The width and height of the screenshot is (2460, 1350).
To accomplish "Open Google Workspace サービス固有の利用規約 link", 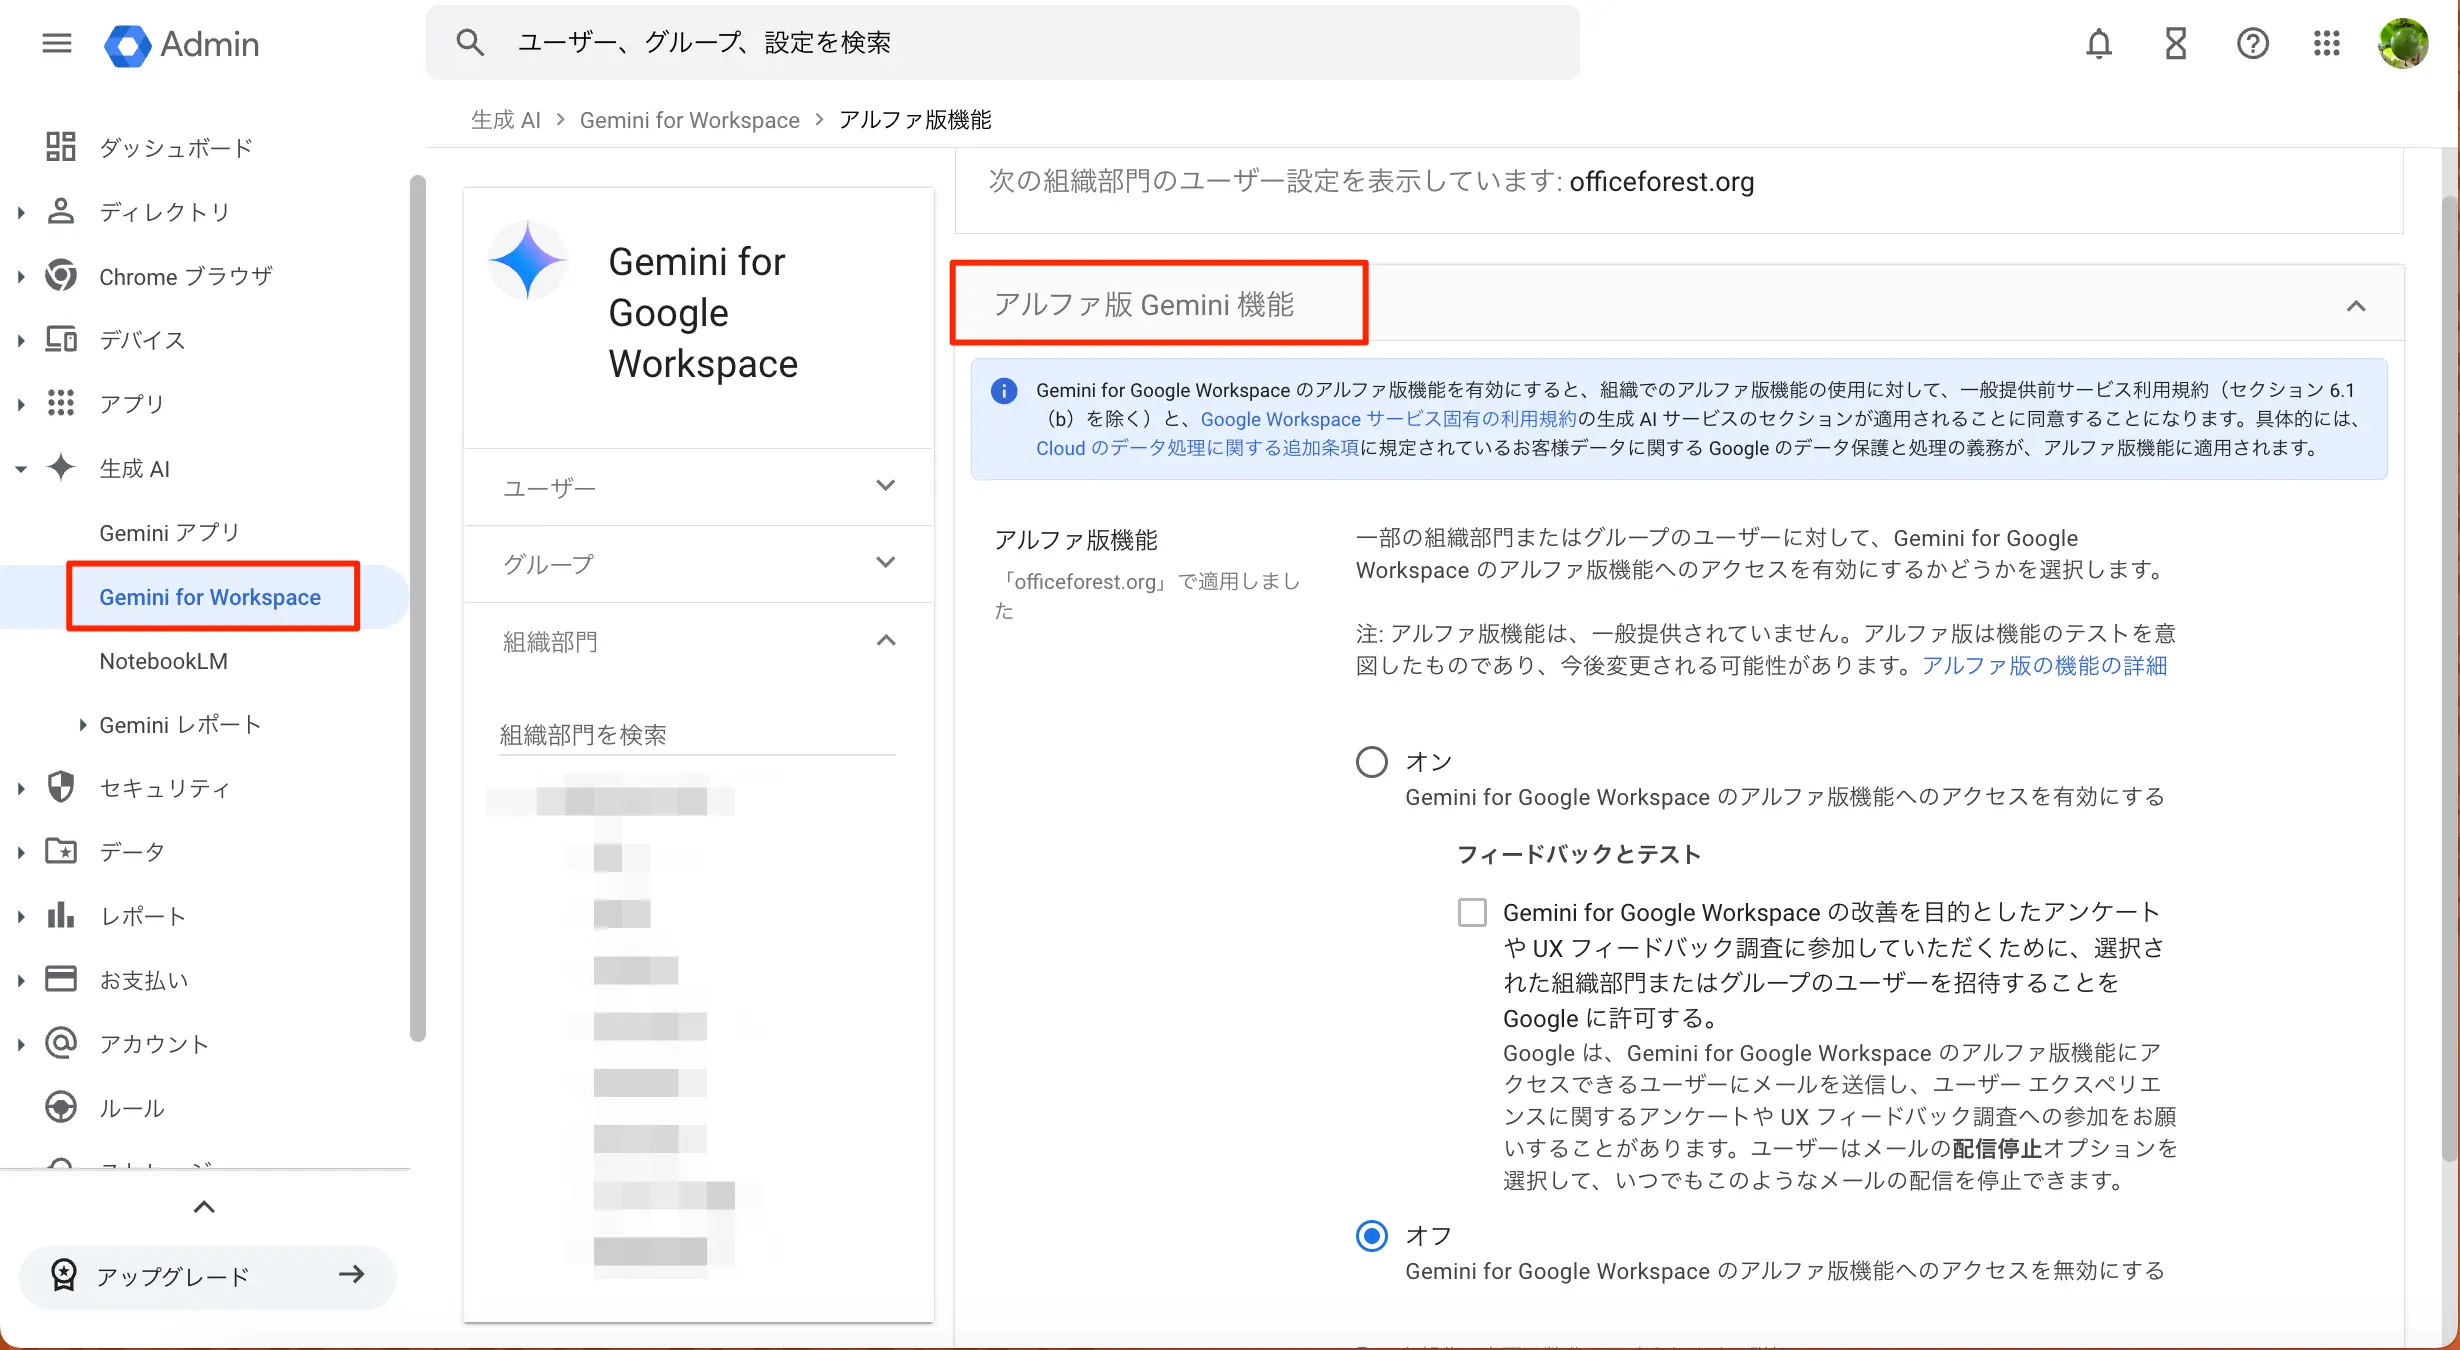I will [x=1388, y=419].
